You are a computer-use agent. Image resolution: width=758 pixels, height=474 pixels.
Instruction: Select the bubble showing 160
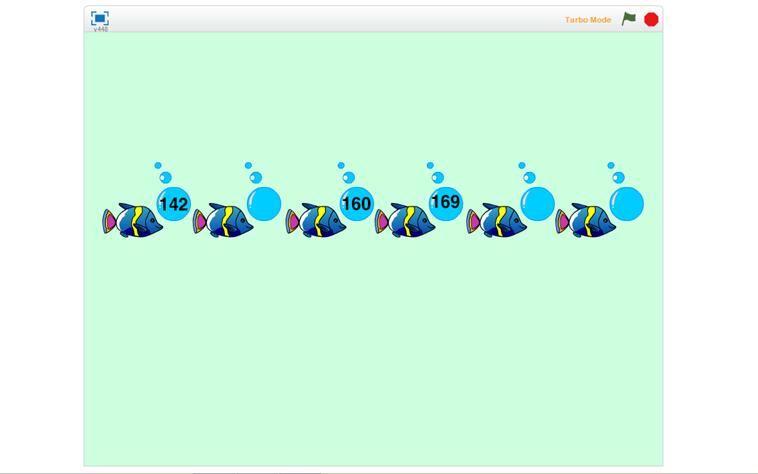(357, 204)
